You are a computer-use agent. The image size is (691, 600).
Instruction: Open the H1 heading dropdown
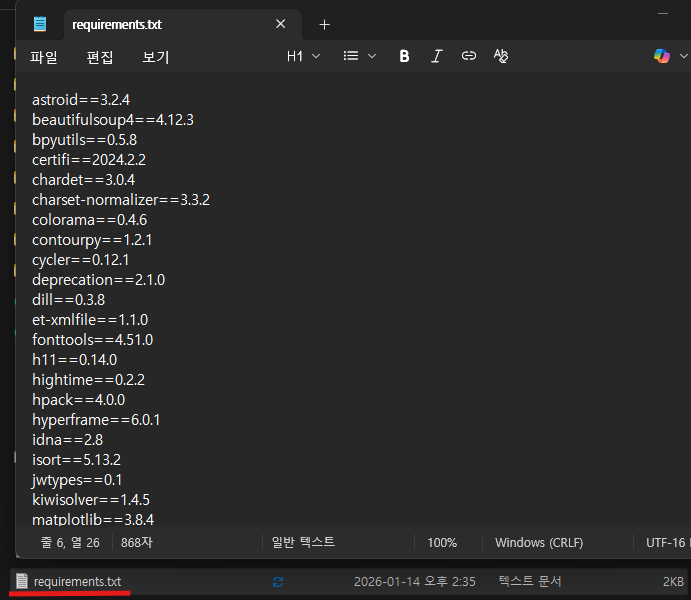pos(303,56)
